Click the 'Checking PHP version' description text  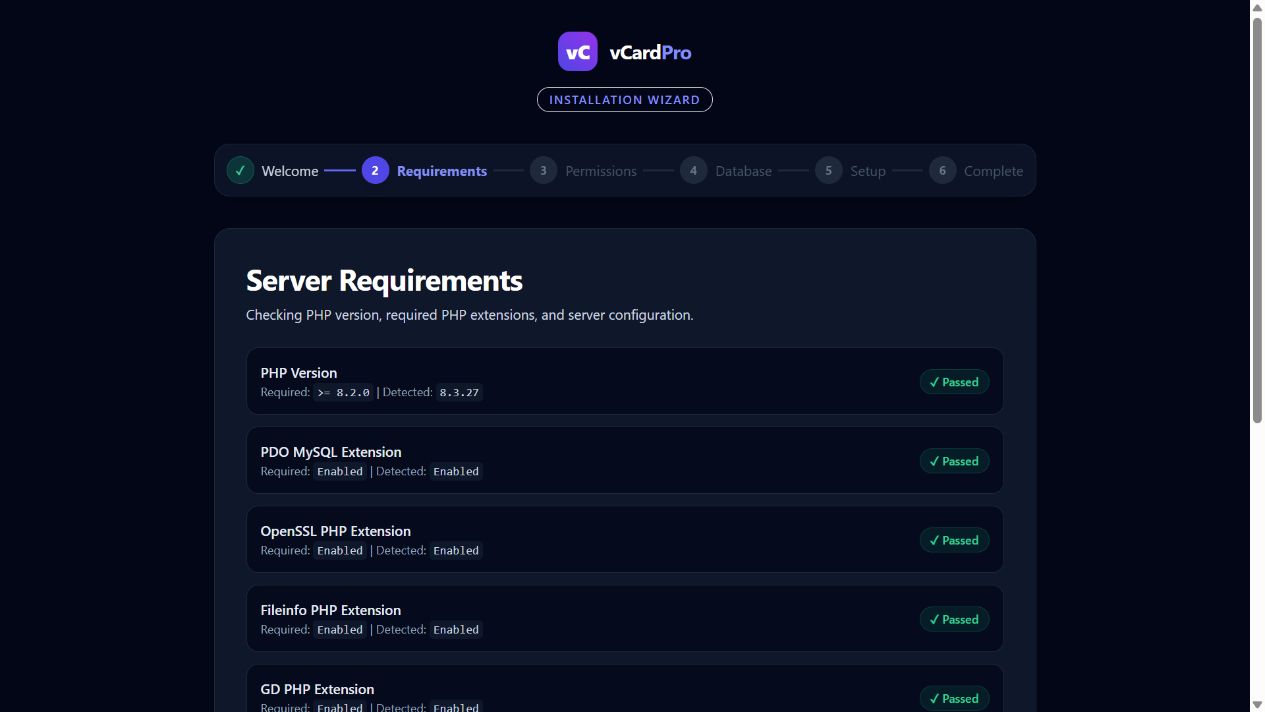click(x=469, y=315)
